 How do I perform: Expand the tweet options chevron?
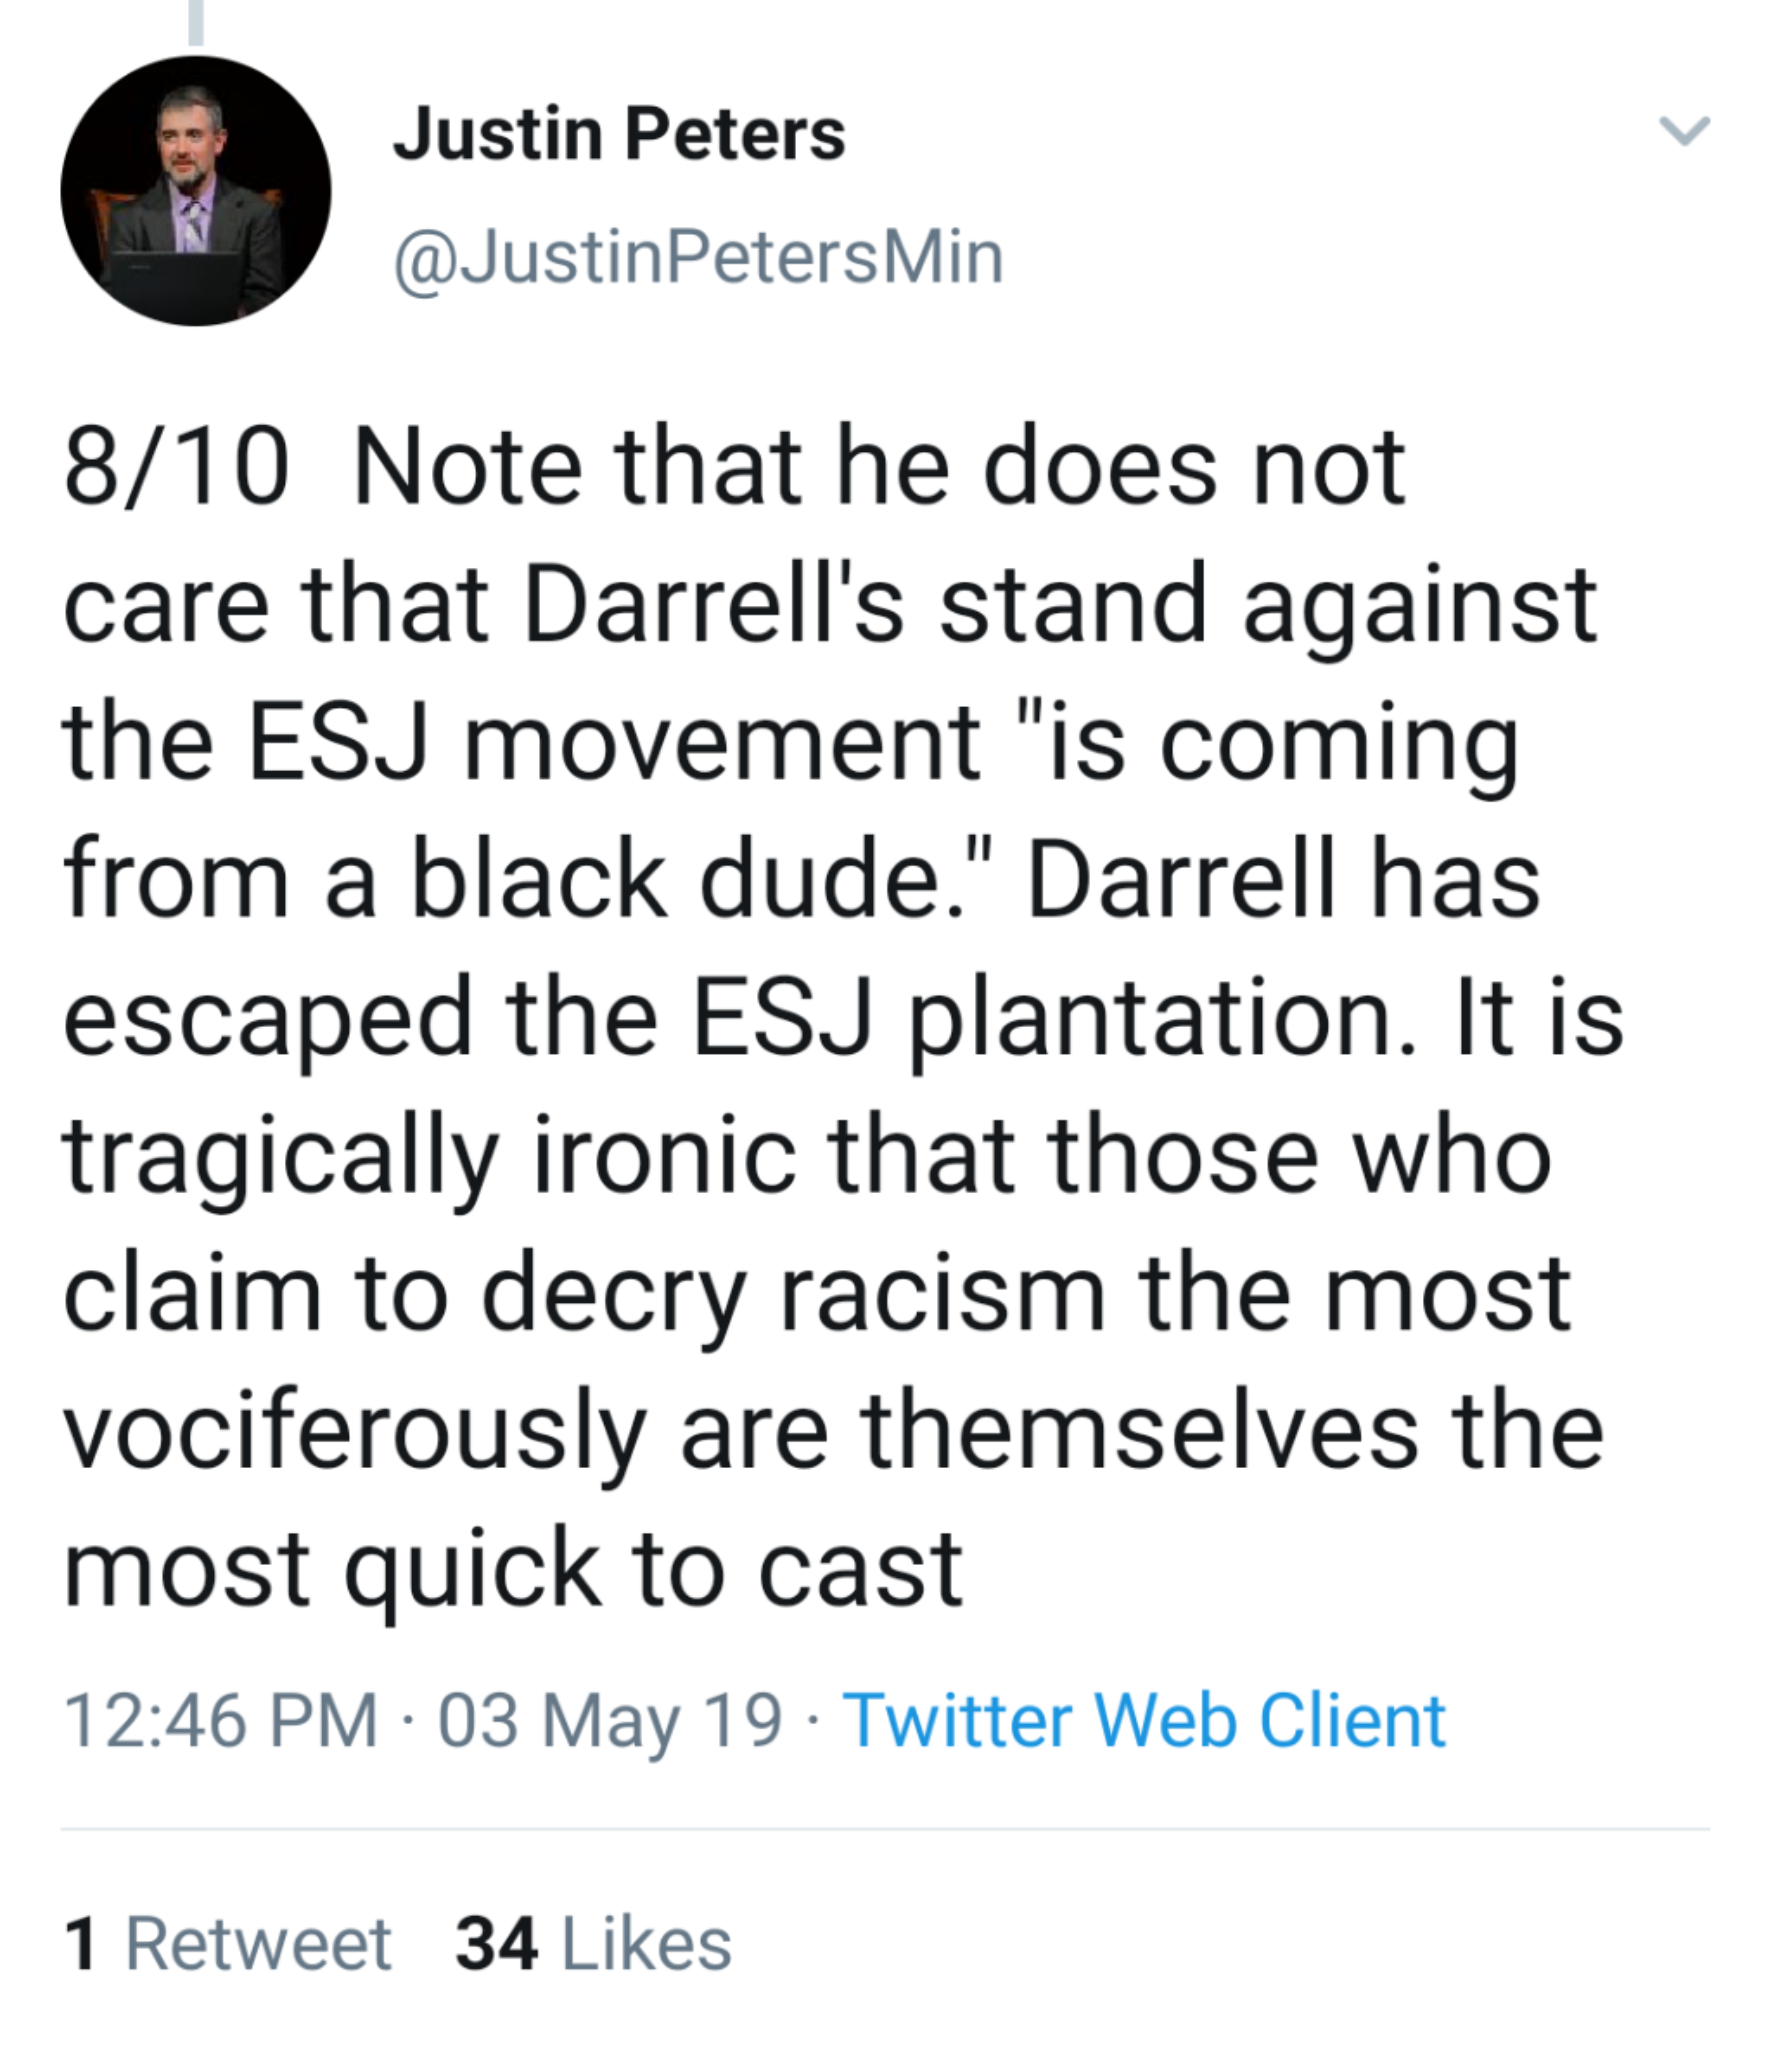point(1684,131)
